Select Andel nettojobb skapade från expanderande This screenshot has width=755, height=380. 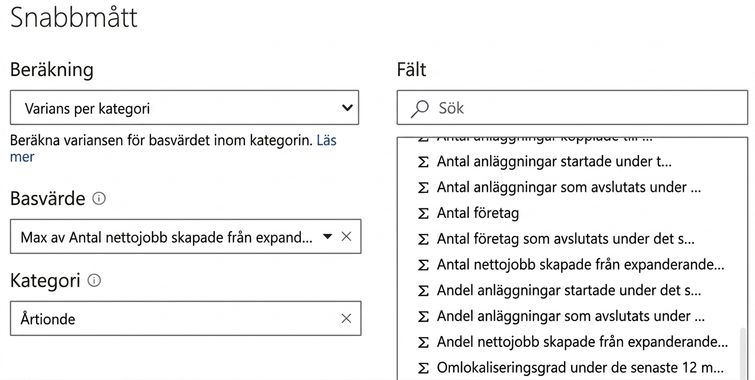tap(573, 341)
